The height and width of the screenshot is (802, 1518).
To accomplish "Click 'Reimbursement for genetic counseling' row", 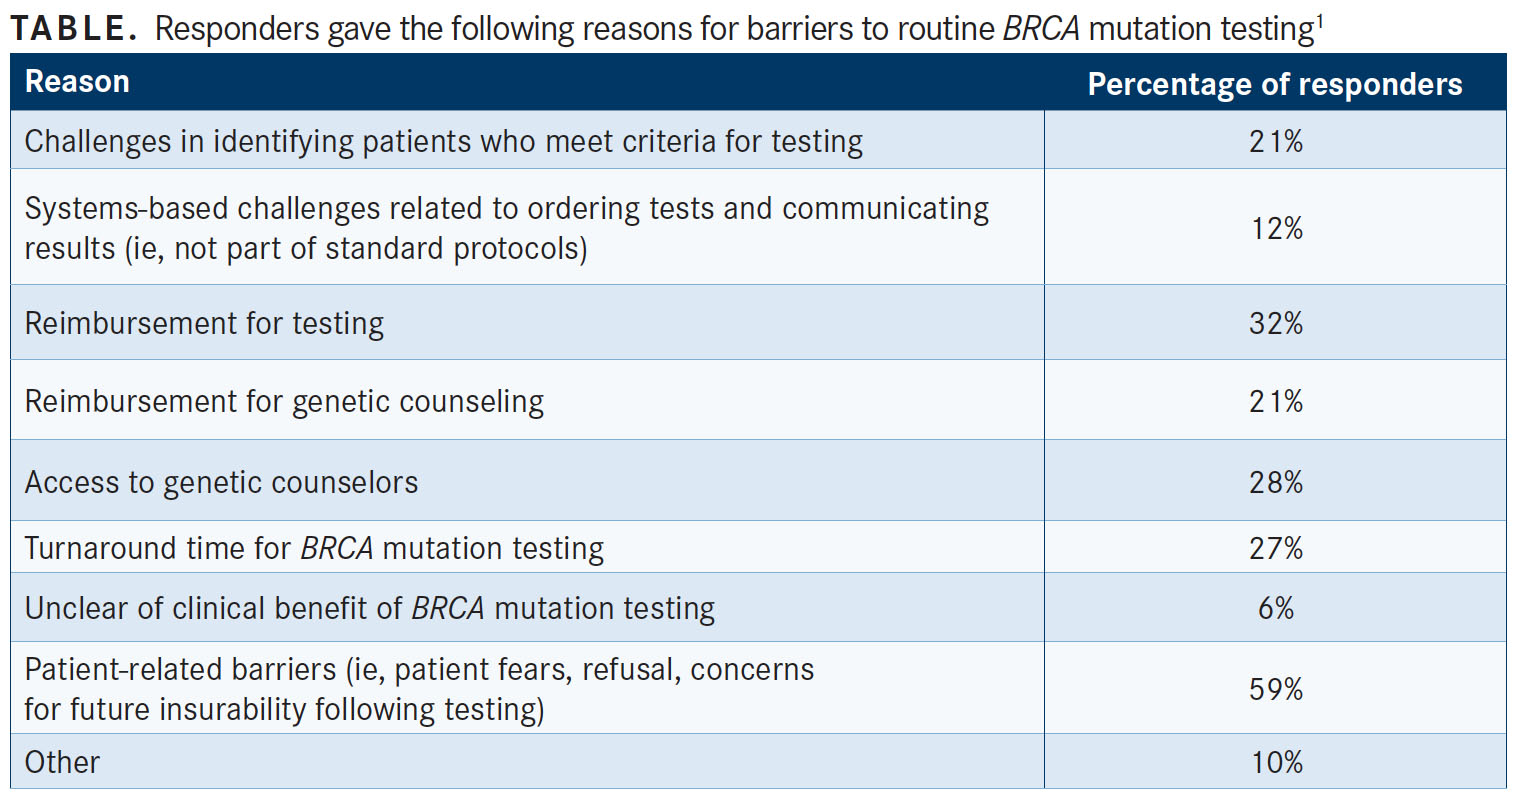I will (284, 401).
